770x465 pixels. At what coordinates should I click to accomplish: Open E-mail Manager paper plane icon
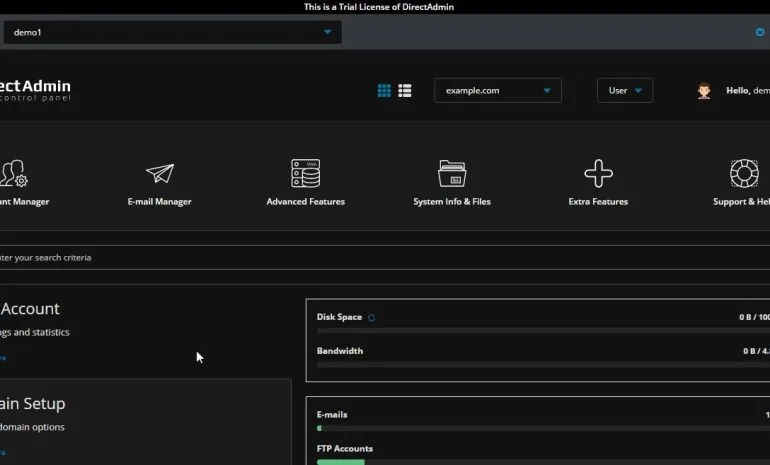click(x=160, y=173)
